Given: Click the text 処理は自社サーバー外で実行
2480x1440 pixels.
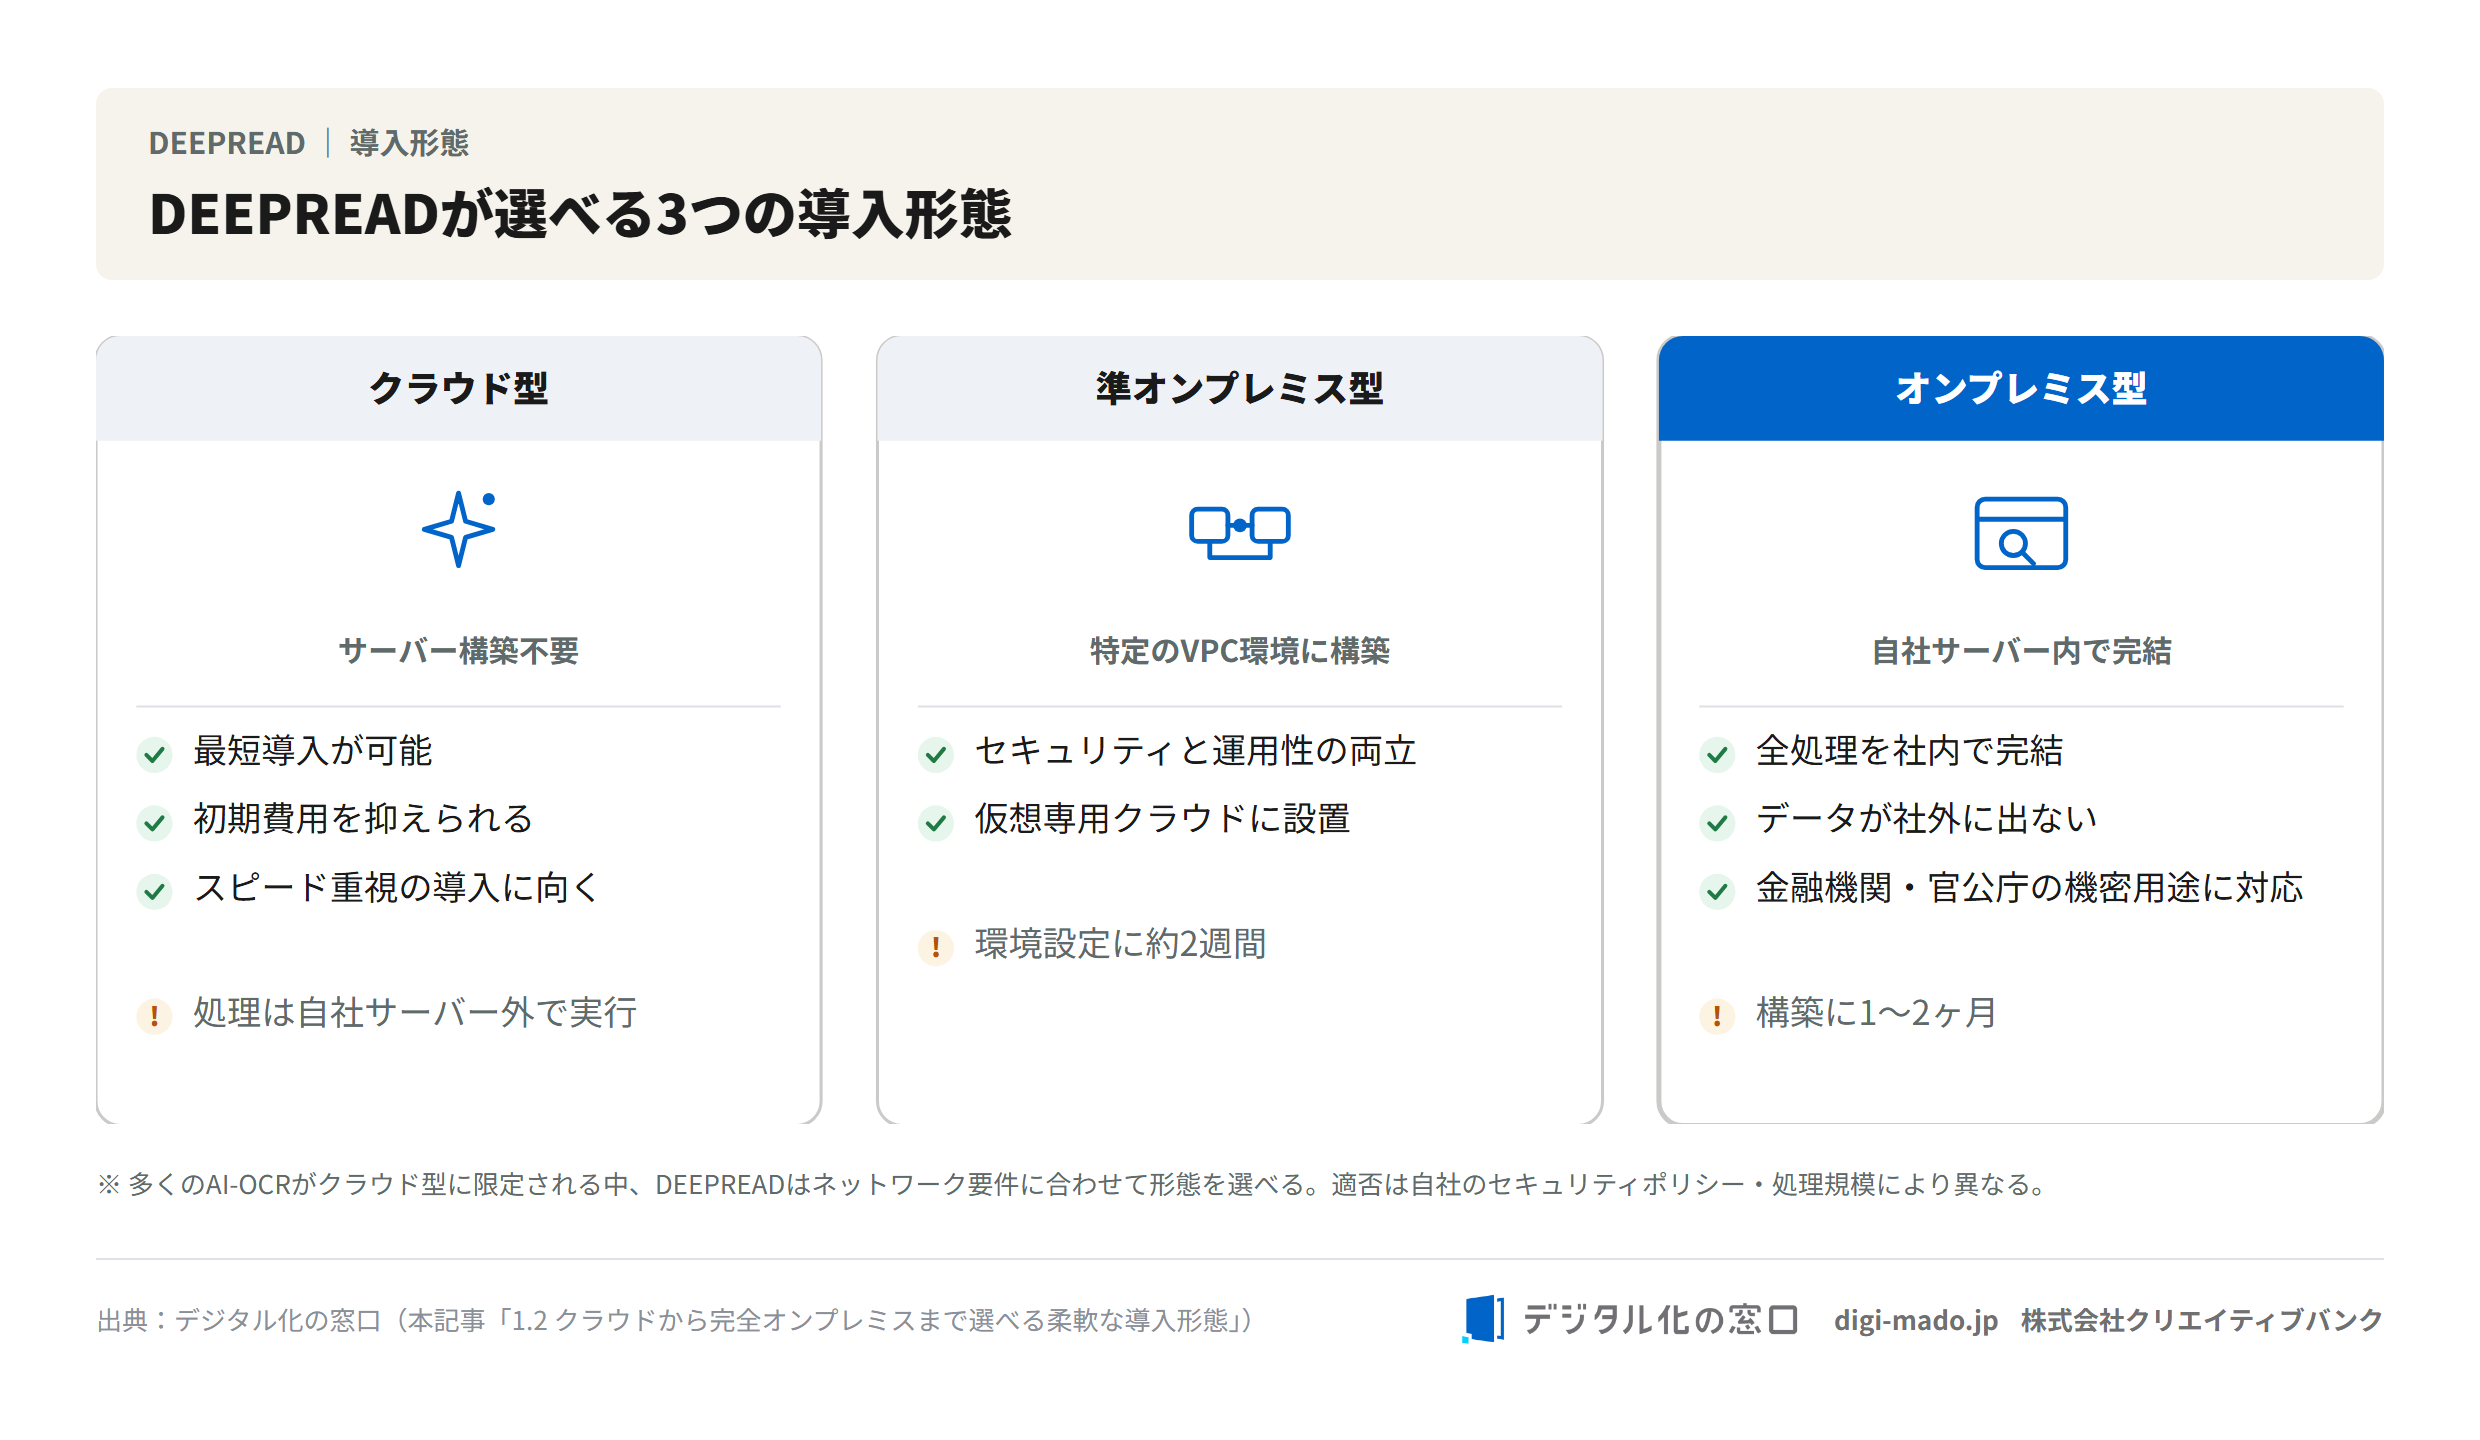Looking at the screenshot, I should click(415, 1012).
